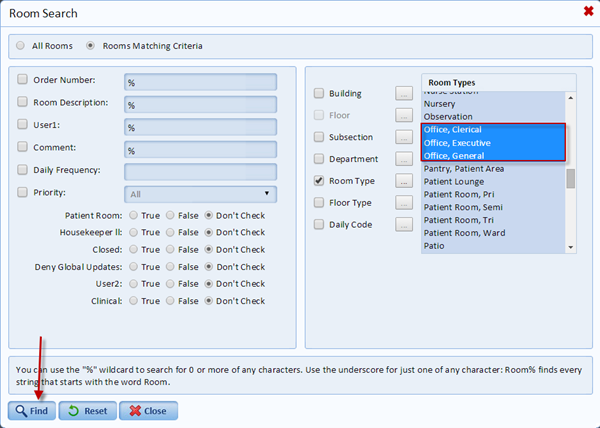Select the All Rooms radio option

[x=21, y=46]
